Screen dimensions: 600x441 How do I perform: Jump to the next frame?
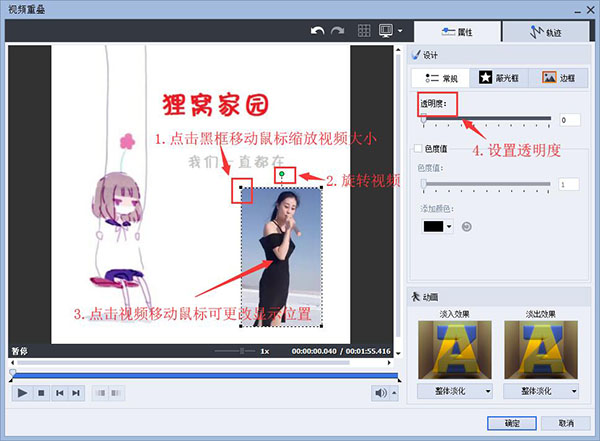click(x=76, y=393)
